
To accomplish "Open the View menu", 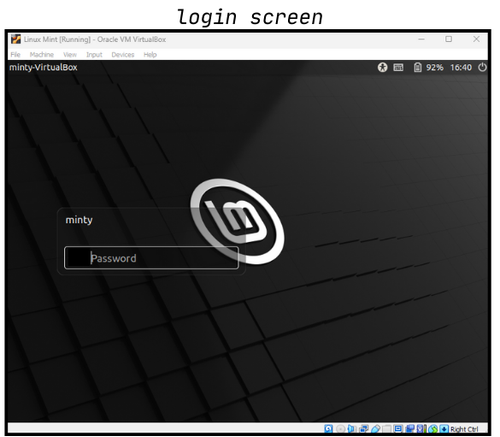I will point(70,55).
